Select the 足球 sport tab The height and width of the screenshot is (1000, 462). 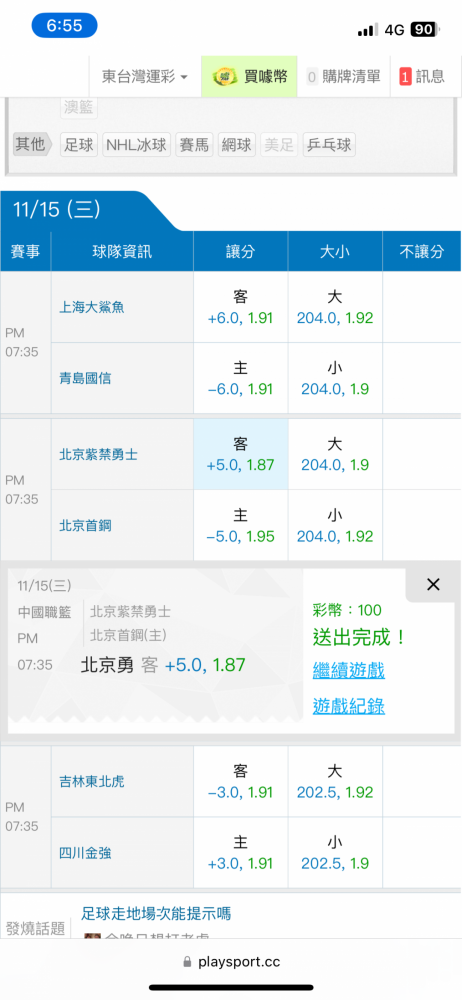pos(79,145)
